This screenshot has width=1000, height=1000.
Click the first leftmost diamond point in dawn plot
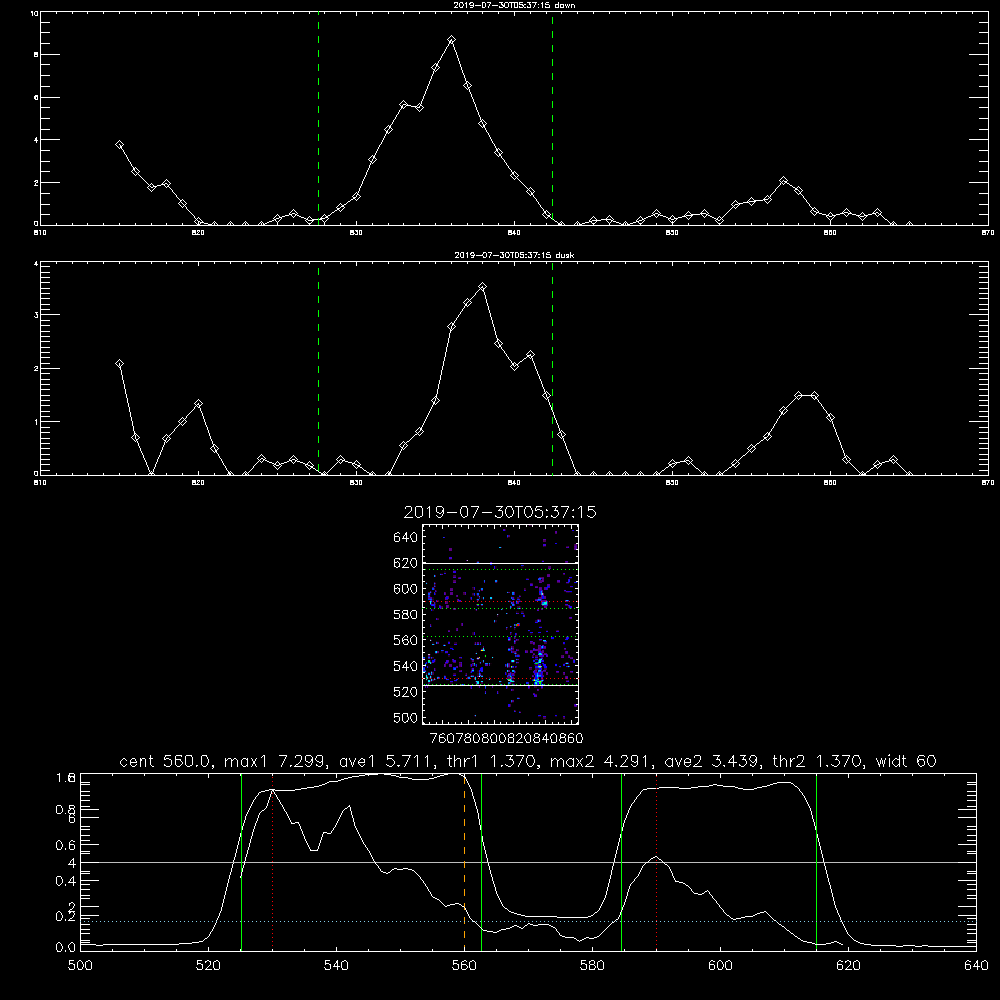click(119, 145)
